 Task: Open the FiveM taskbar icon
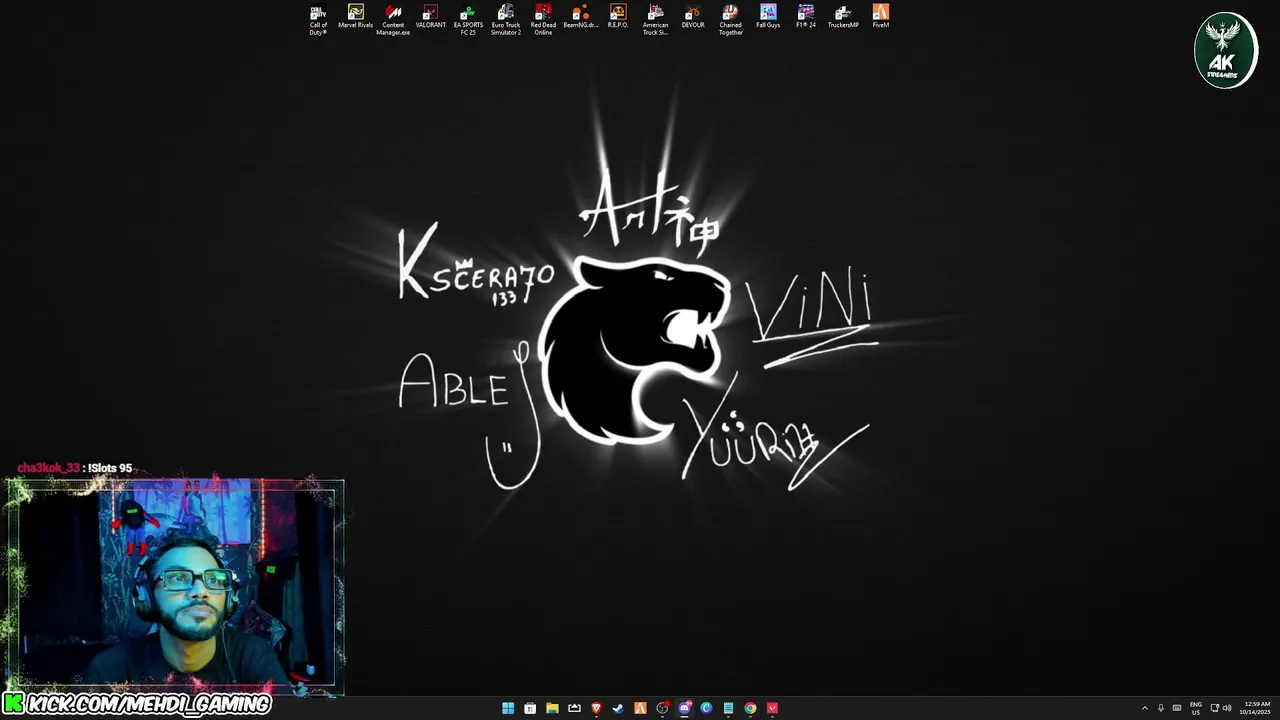click(x=640, y=708)
